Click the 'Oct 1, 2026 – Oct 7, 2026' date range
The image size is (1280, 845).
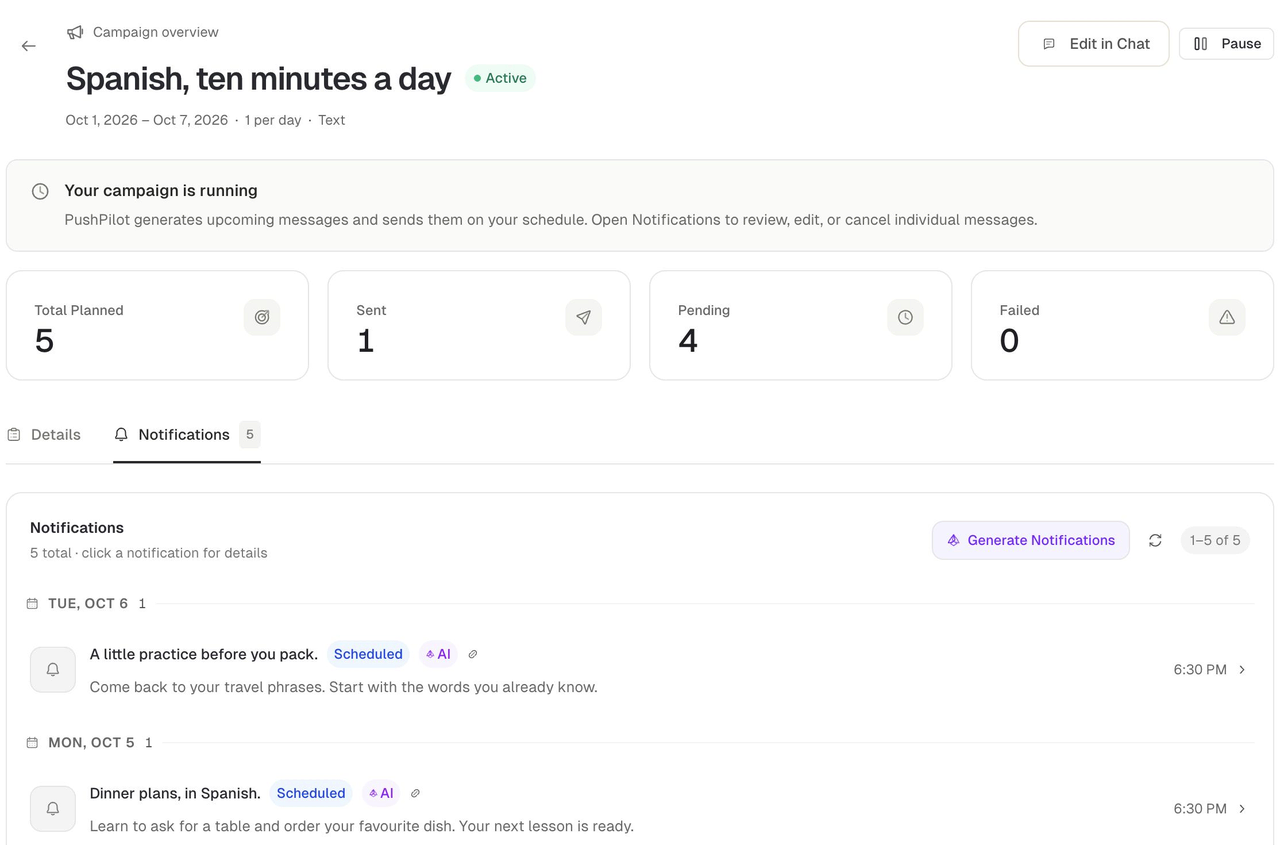[x=147, y=120]
